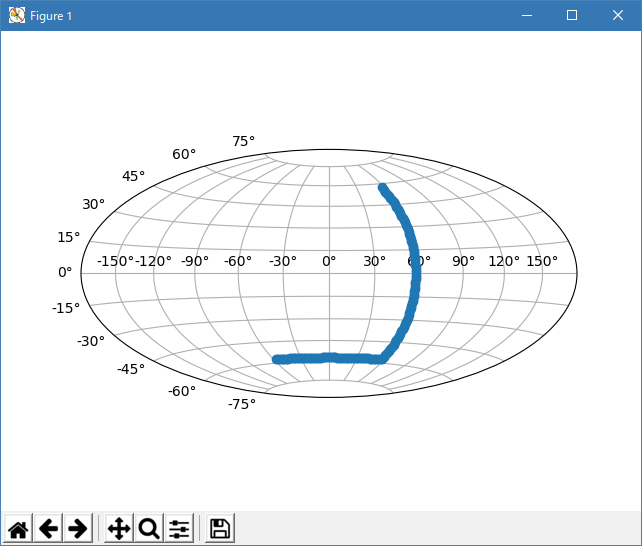Open the Configure subplots sliders dialog

179,528
